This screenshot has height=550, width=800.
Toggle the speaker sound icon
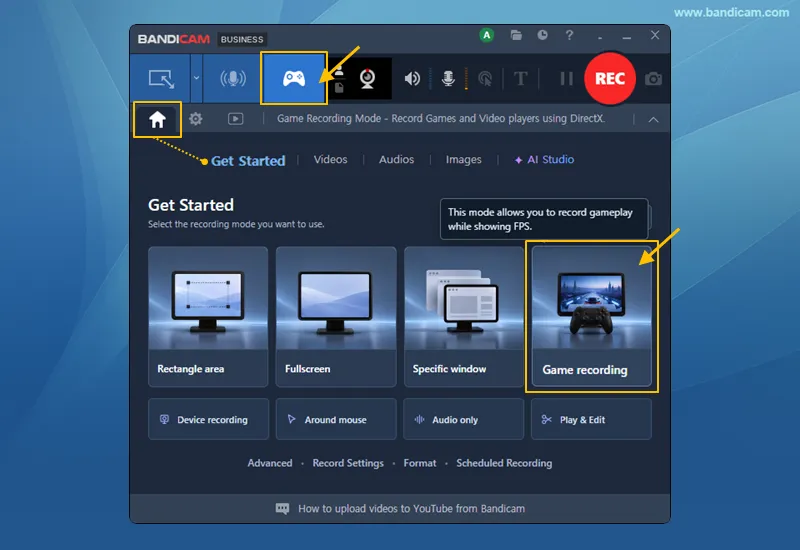coord(412,79)
